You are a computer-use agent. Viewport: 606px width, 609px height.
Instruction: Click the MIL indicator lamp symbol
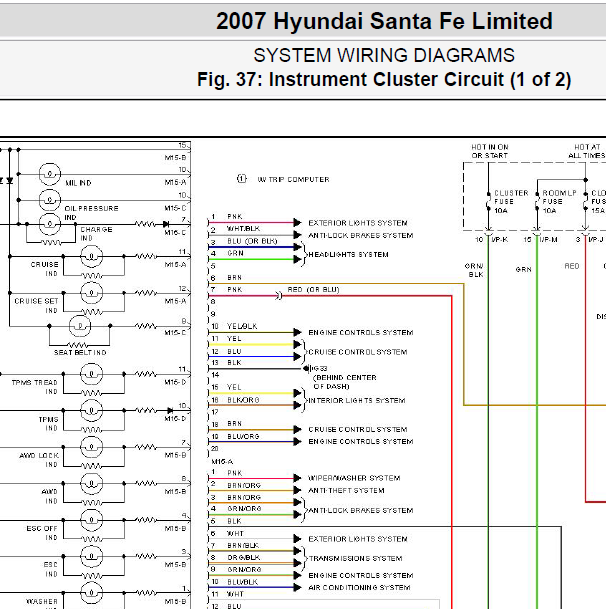click(50, 174)
